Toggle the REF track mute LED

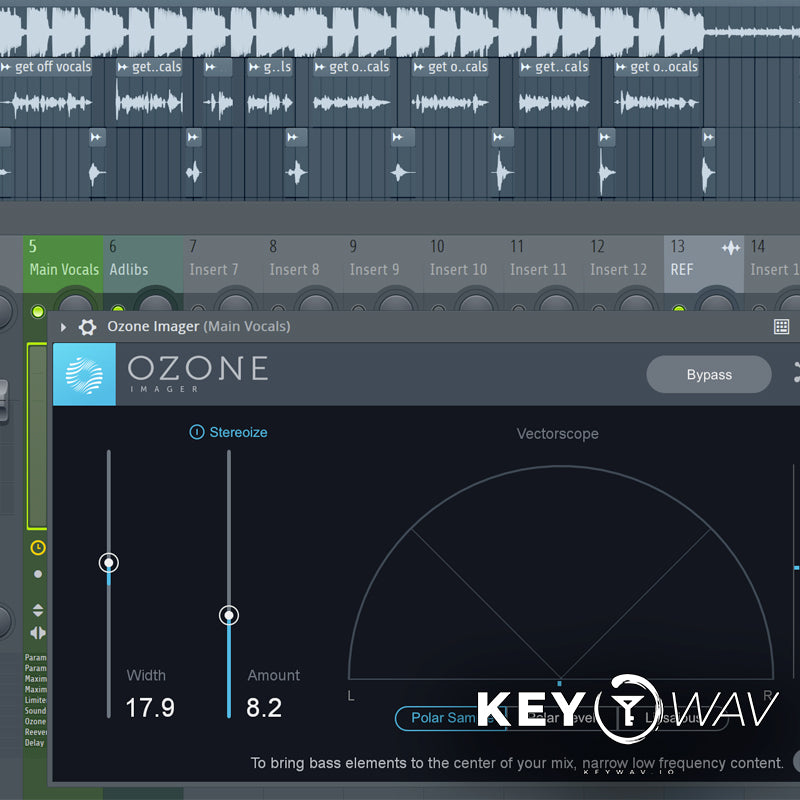click(679, 311)
